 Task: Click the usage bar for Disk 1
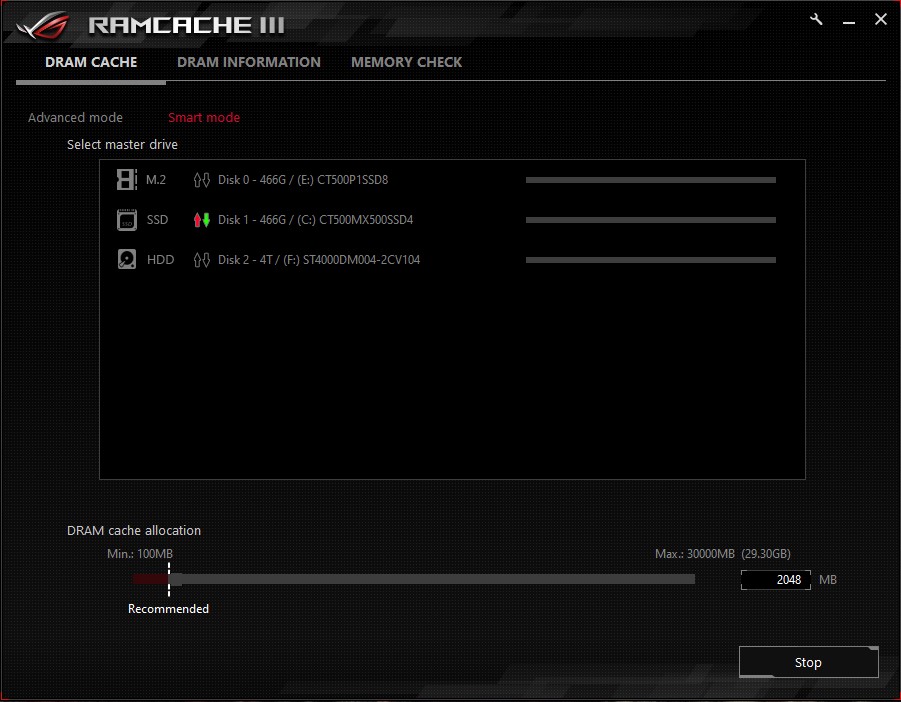point(650,220)
